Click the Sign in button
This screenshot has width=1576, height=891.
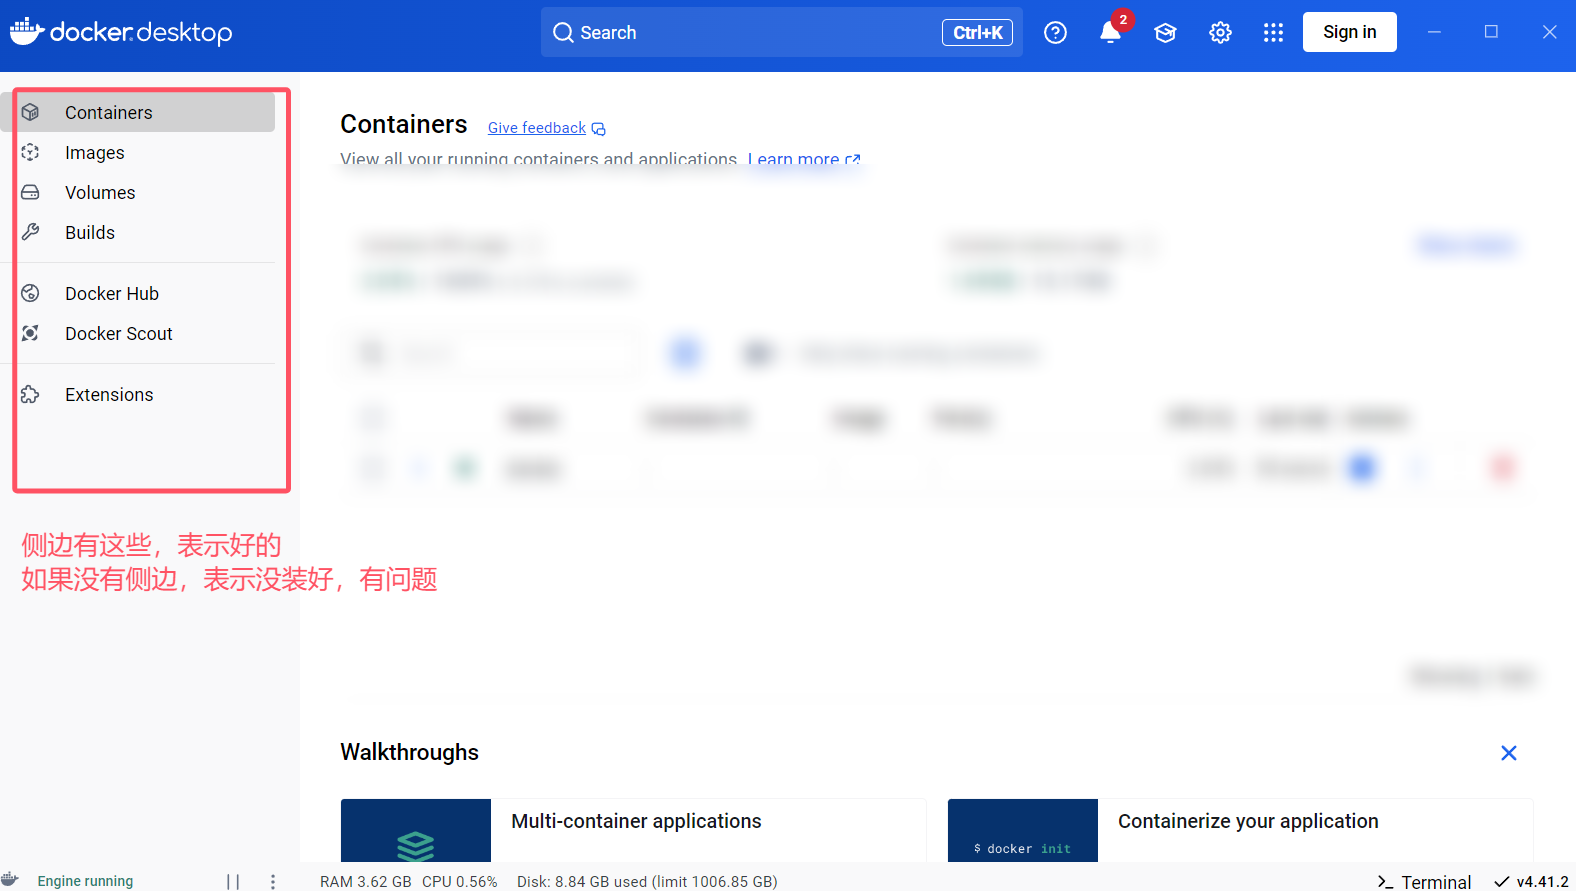pos(1349,32)
